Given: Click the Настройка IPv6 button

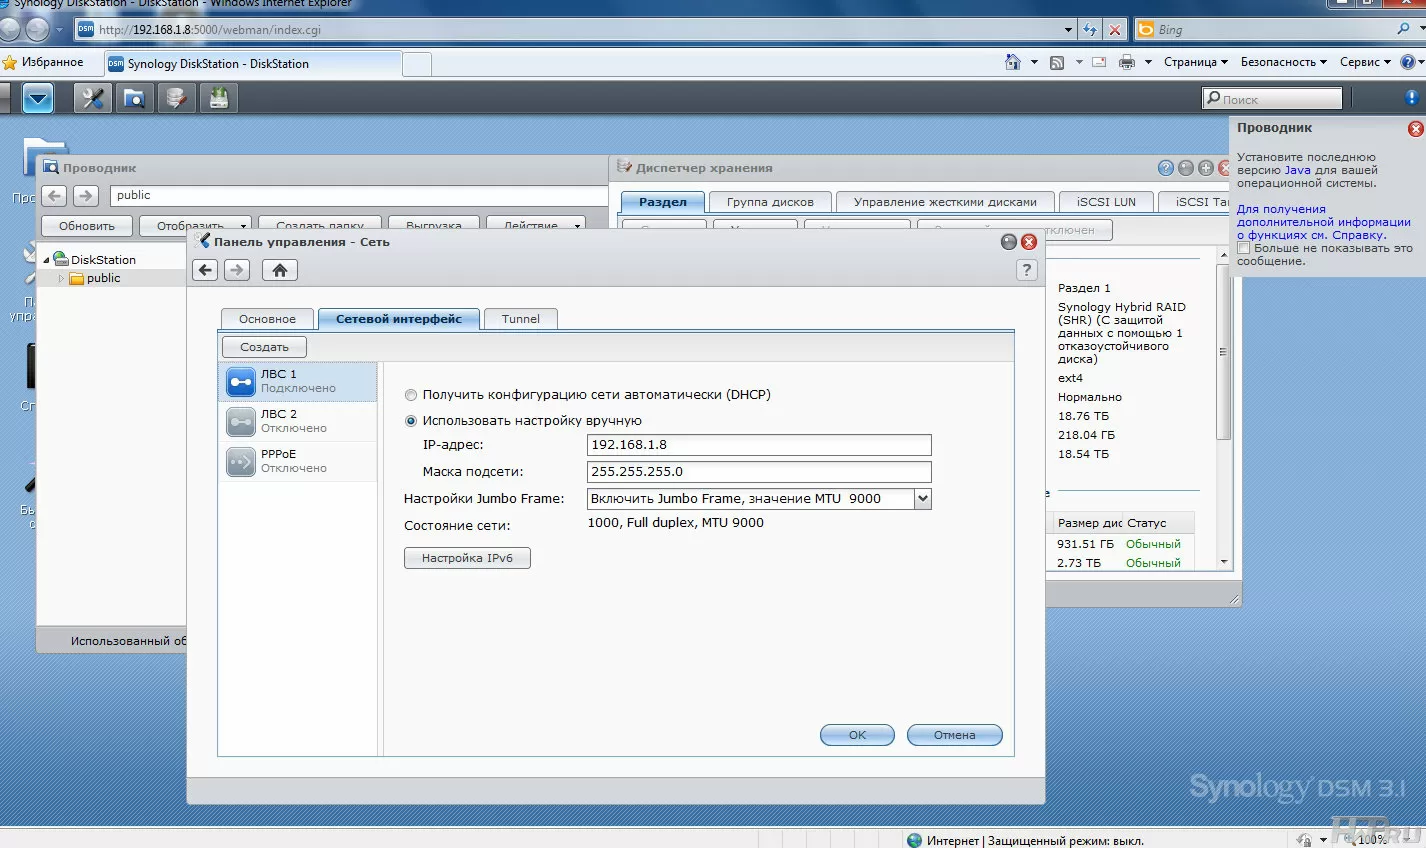Looking at the screenshot, I should [x=467, y=558].
